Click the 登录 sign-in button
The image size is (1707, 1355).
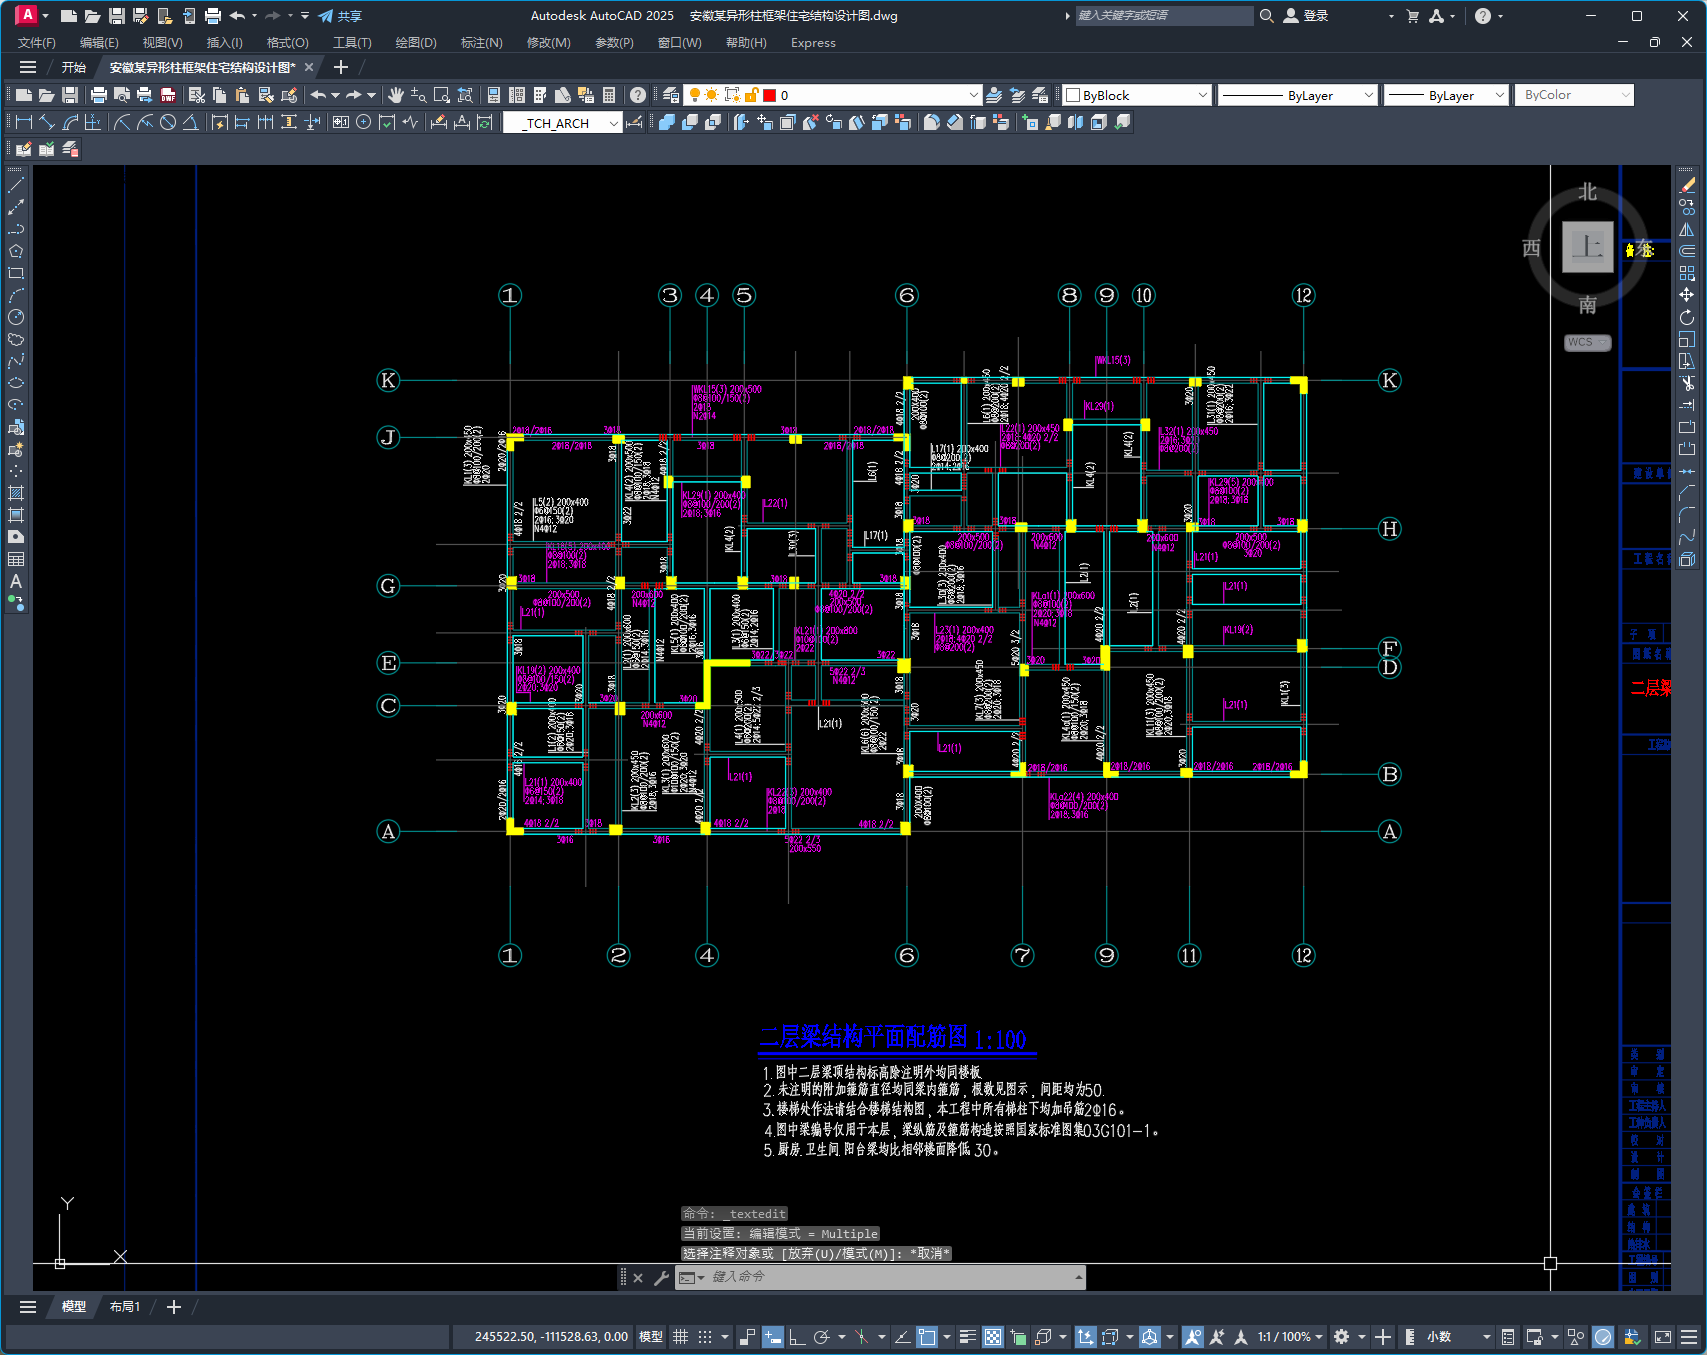(1306, 16)
